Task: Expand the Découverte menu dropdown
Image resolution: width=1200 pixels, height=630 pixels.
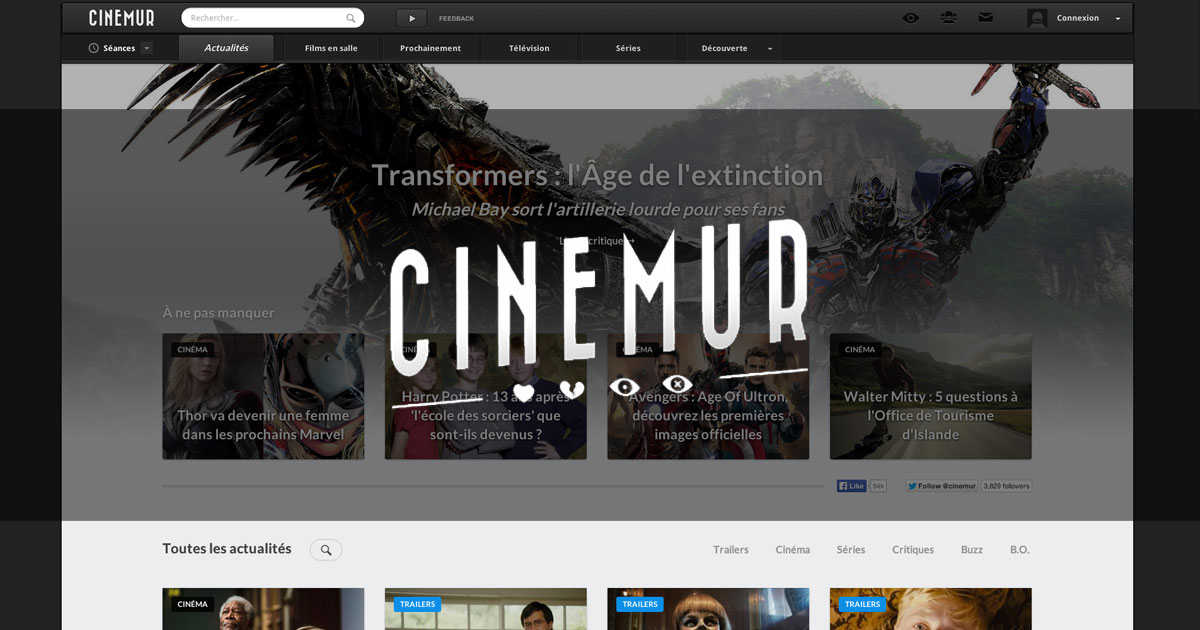Action: 769,48
